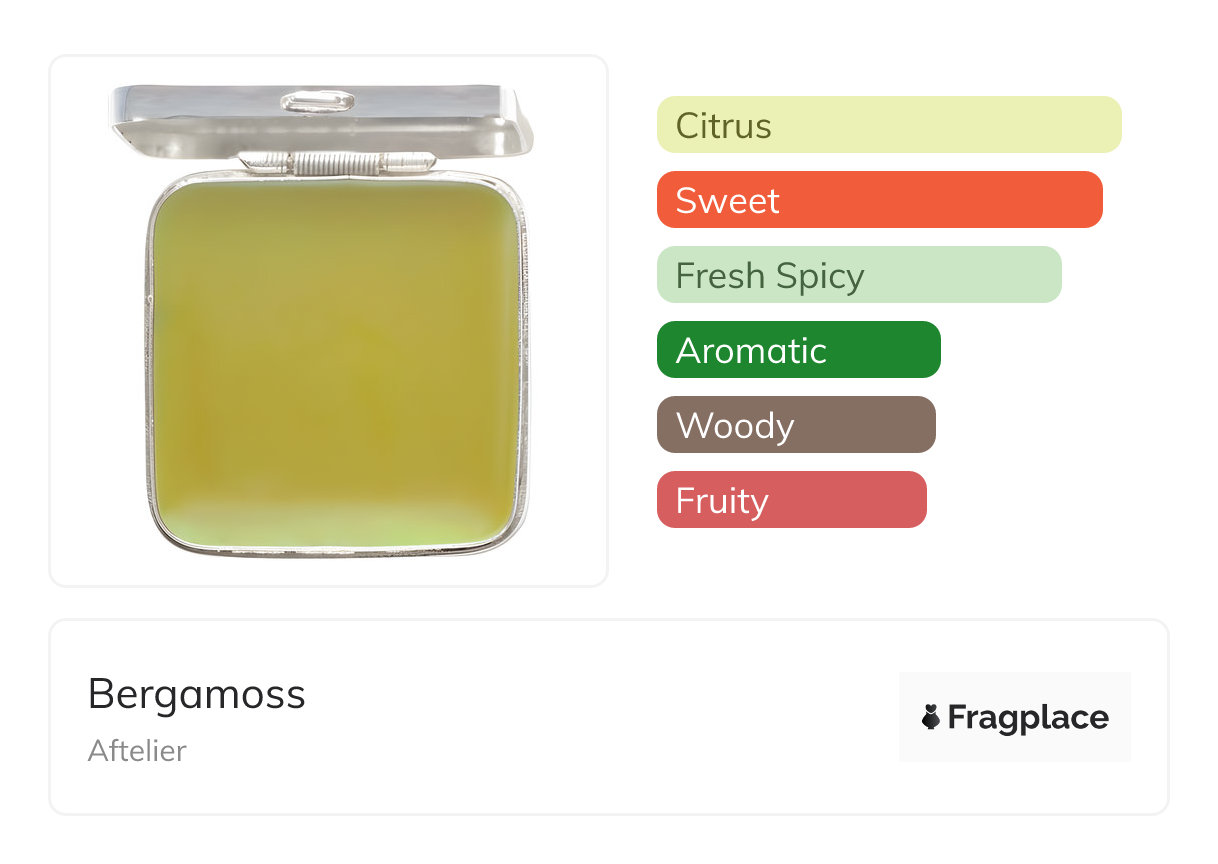This screenshot has width=1218, height=864.
Task: Click the Aftelier brand name
Action: 137,751
